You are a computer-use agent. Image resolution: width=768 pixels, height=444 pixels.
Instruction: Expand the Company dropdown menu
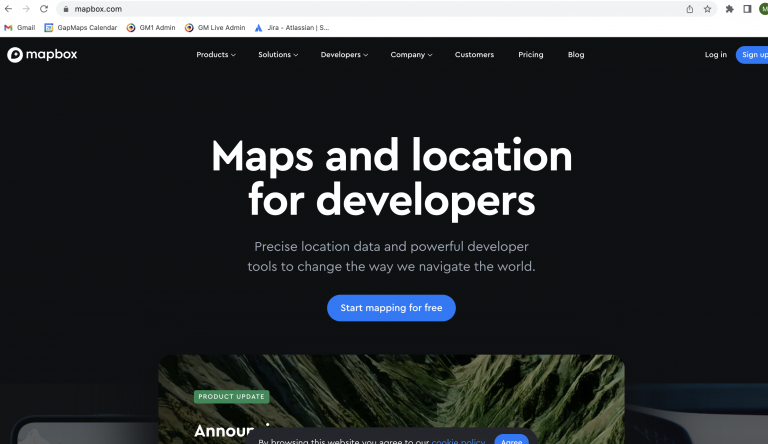[411, 55]
